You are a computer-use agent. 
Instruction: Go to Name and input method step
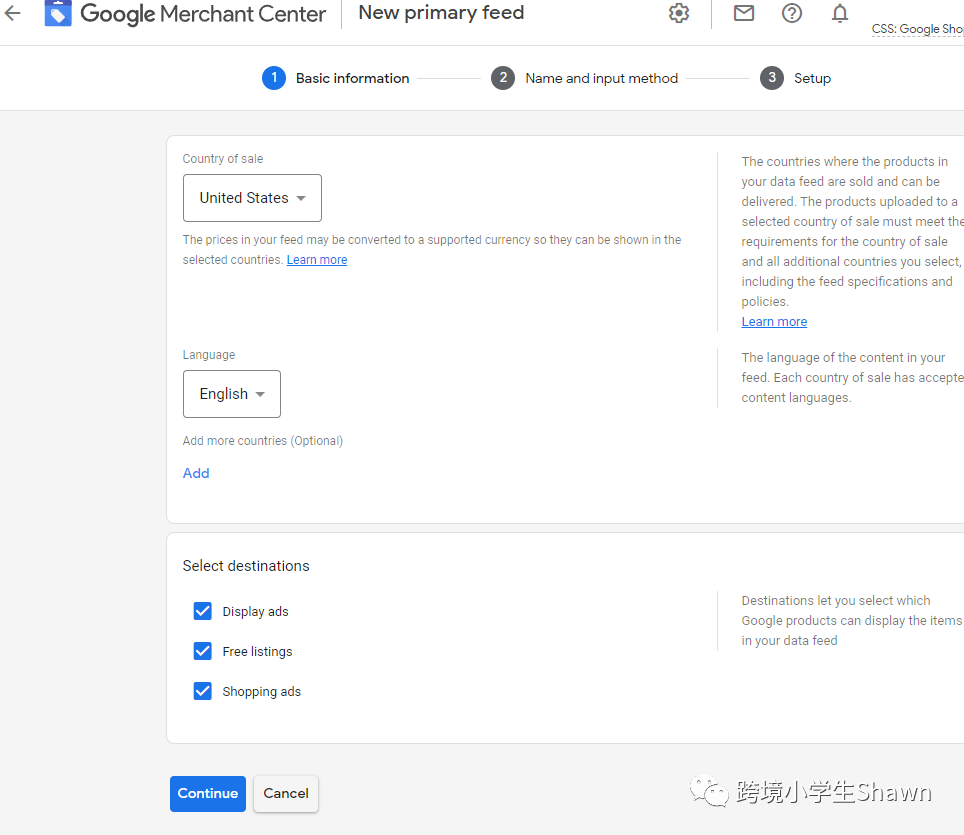coord(601,78)
